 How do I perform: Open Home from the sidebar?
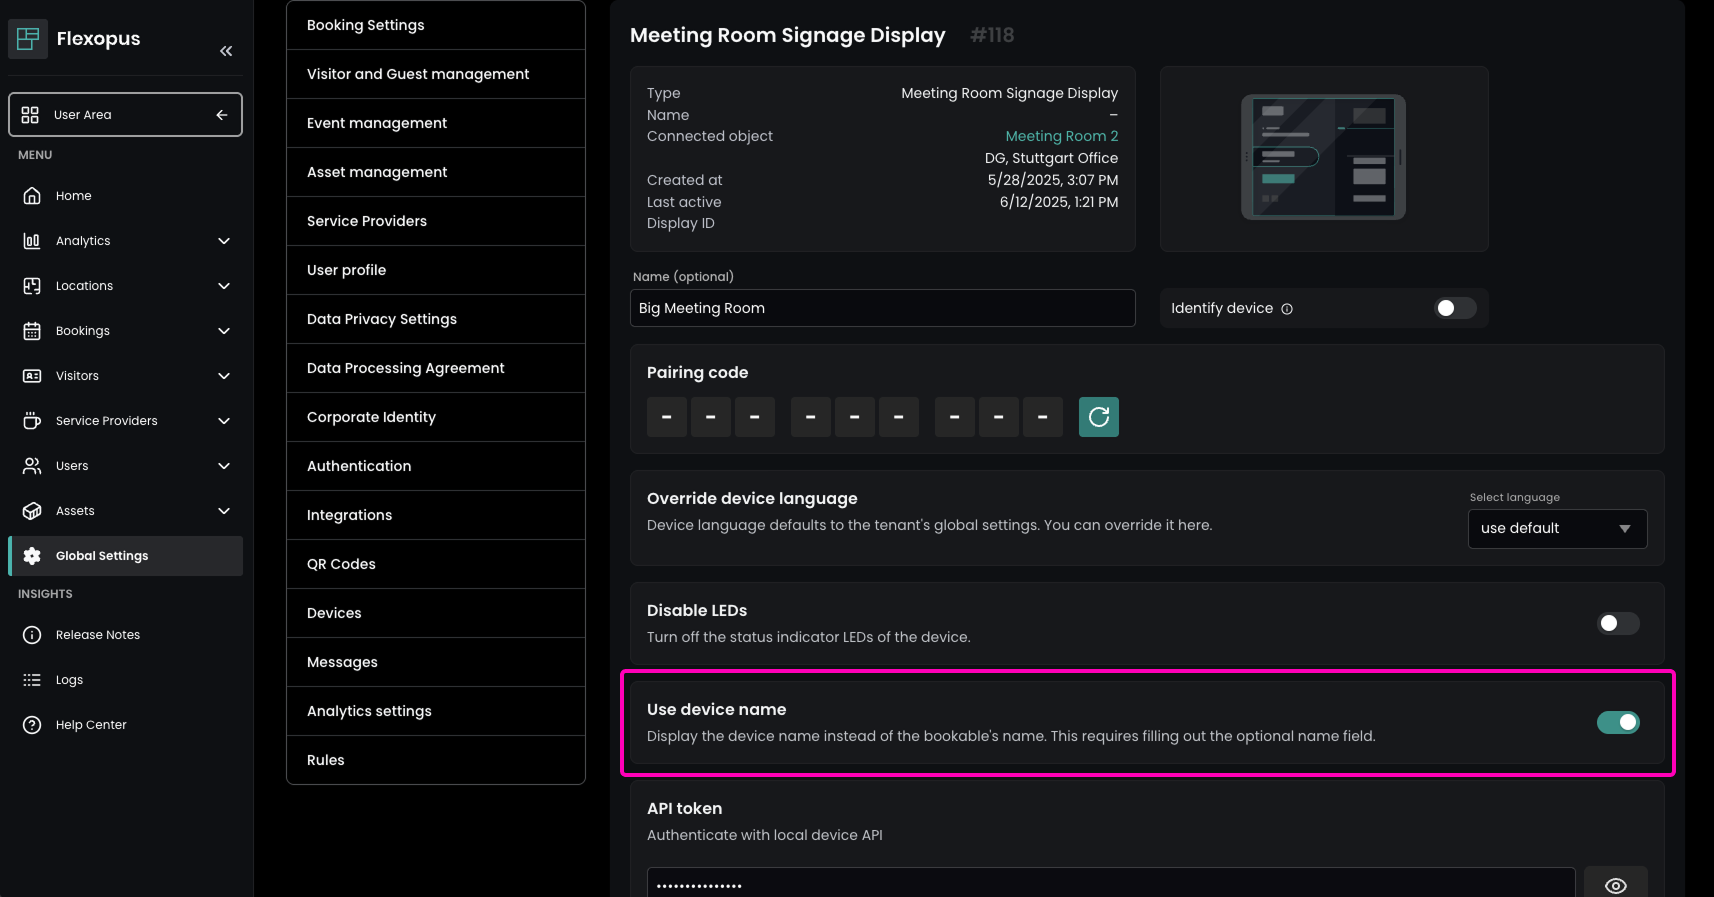[73, 196]
